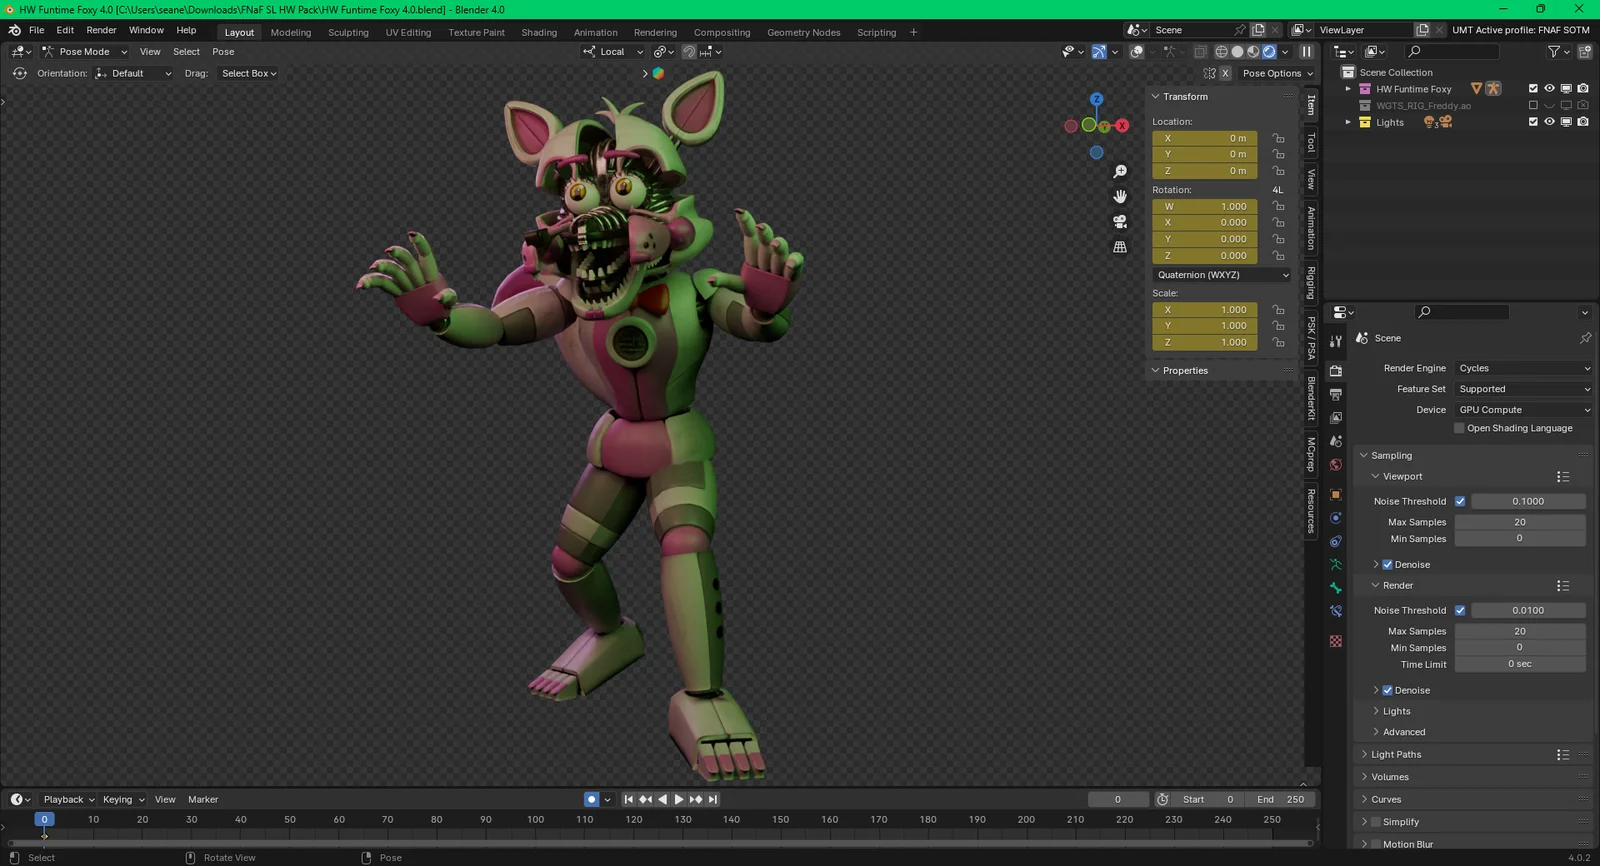Open the Quaternion rotation mode dropdown
Screen dimensions: 1600x866
tap(1222, 275)
